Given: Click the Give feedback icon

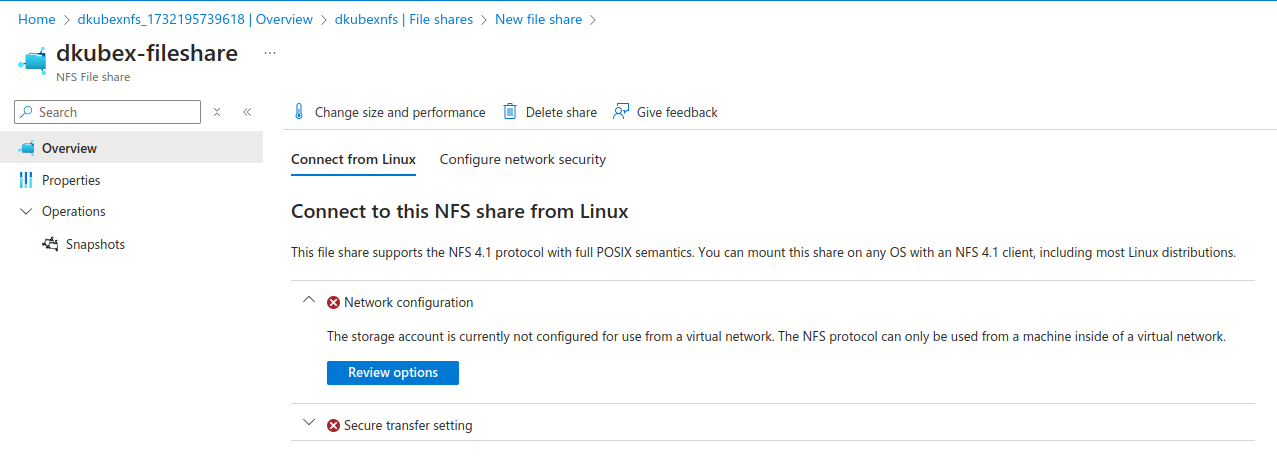Looking at the screenshot, I should 622,112.
